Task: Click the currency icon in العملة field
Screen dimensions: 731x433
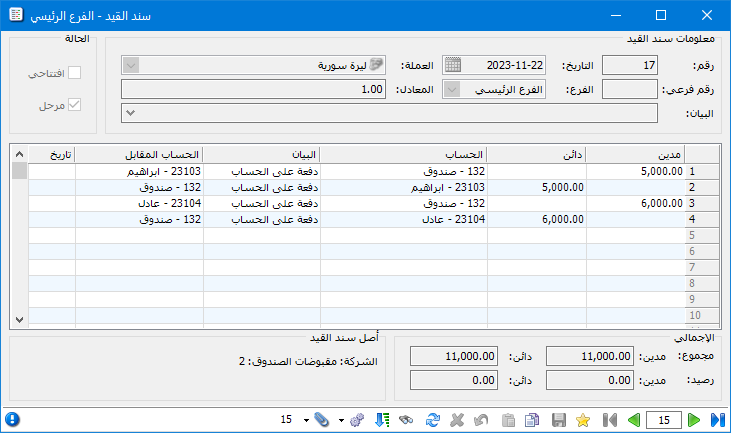Action: (376, 64)
